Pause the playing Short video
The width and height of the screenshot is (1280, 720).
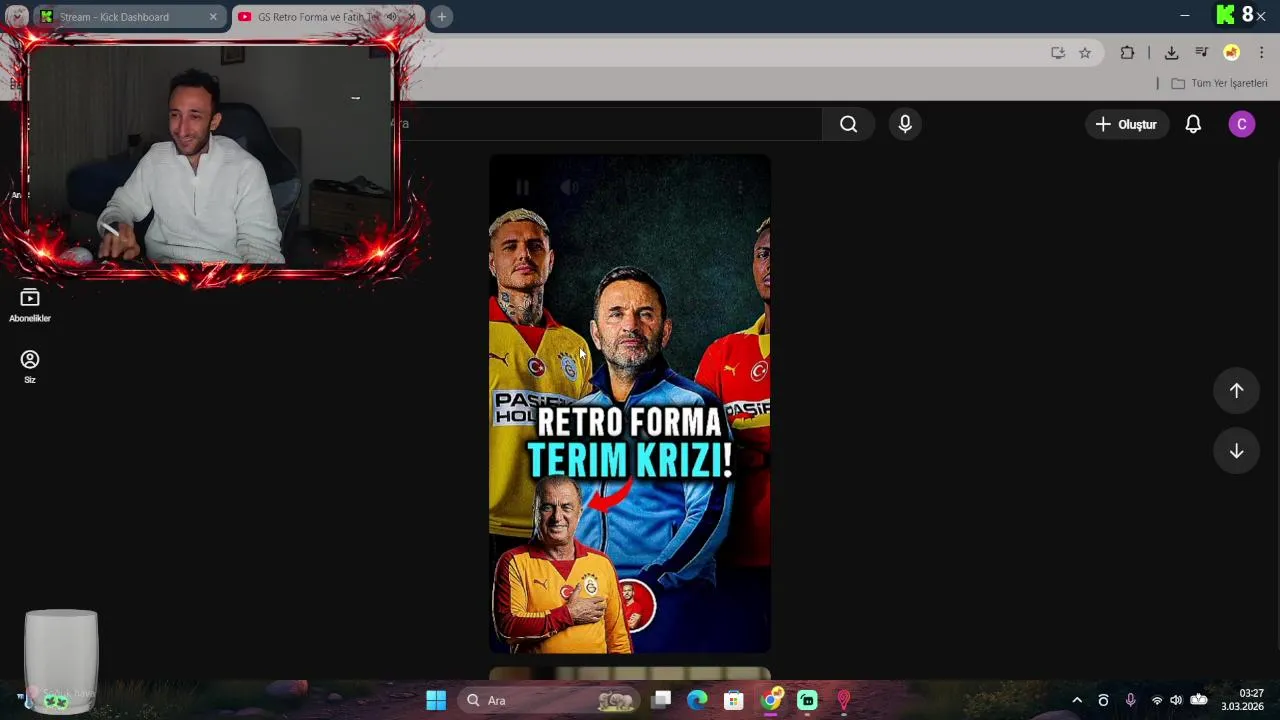coord(522,187)
